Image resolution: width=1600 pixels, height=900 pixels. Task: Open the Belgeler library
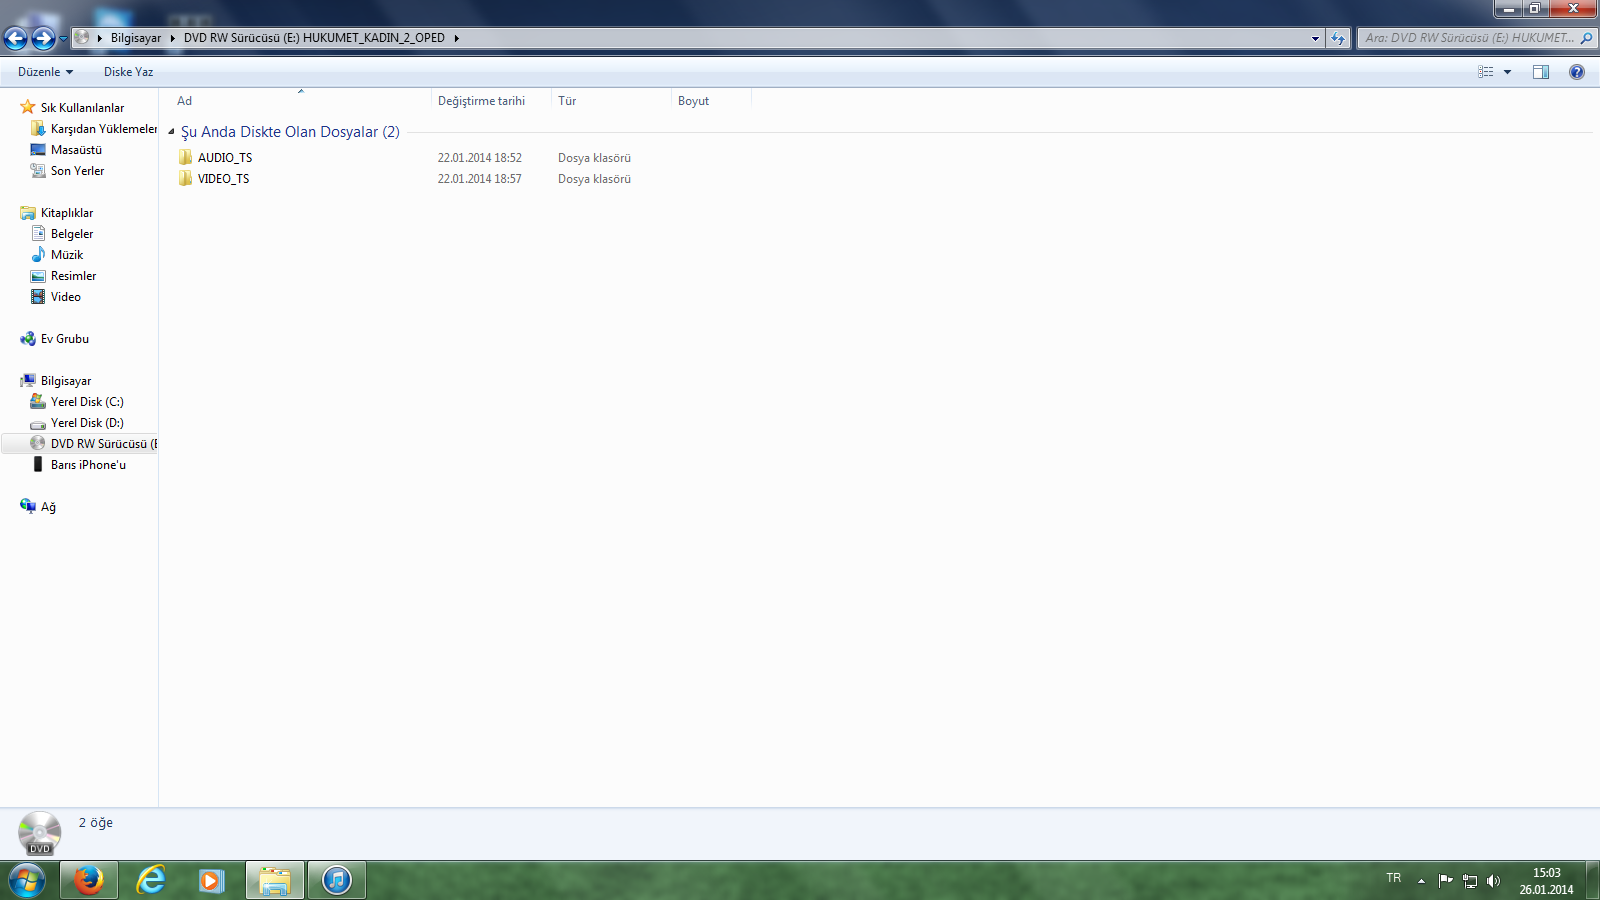click(72, 234)
